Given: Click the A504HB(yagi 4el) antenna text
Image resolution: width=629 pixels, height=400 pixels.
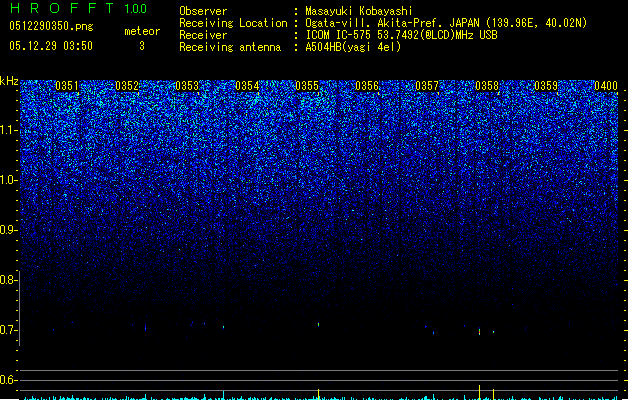Looking at the screenshot, I should click(353, 47).
